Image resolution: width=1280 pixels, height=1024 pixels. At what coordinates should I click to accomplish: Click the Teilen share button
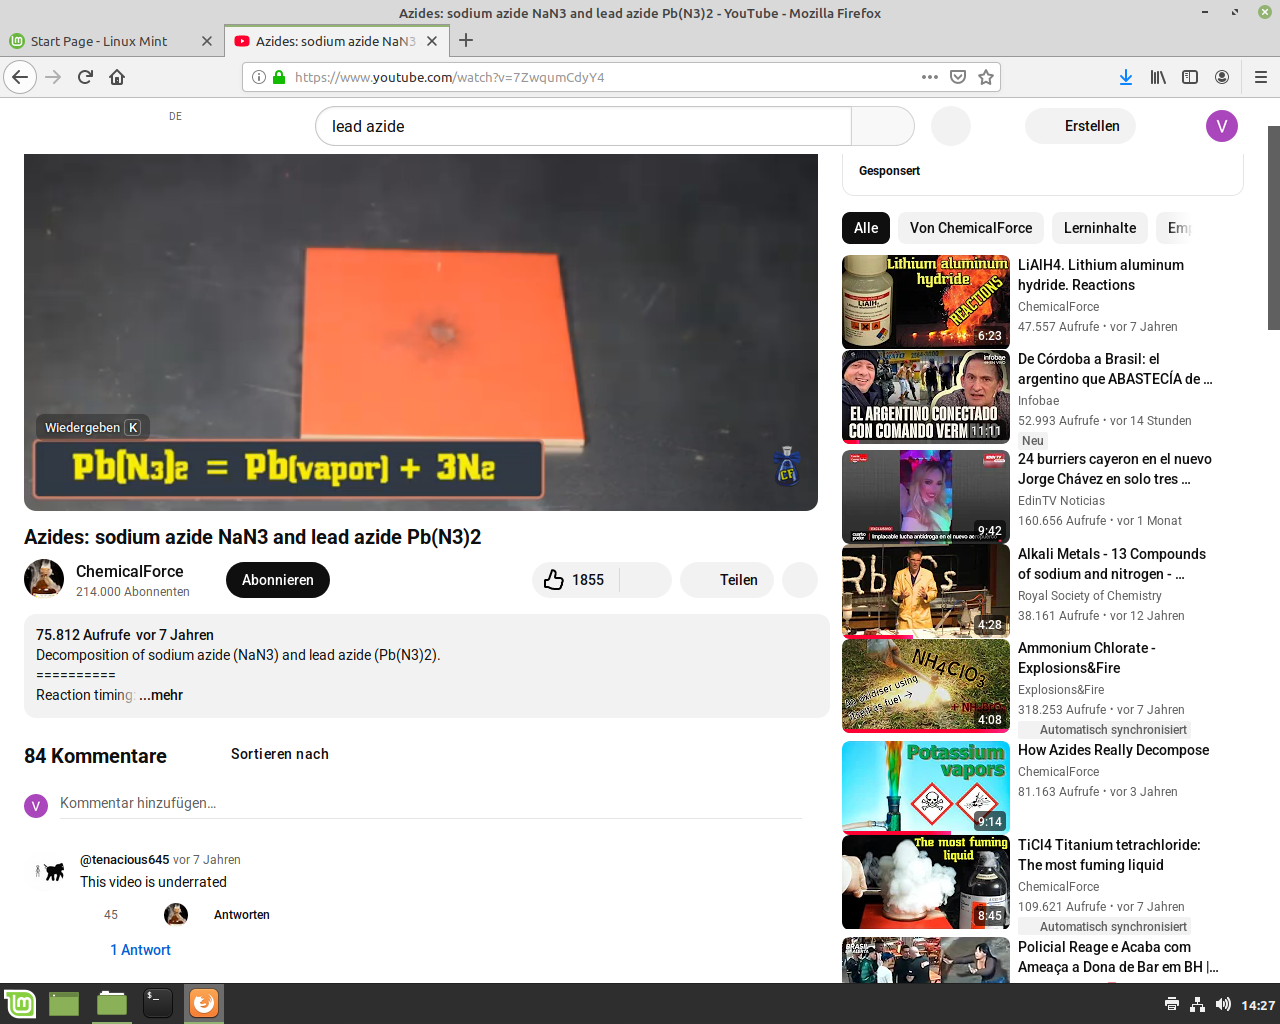[727, 580]
